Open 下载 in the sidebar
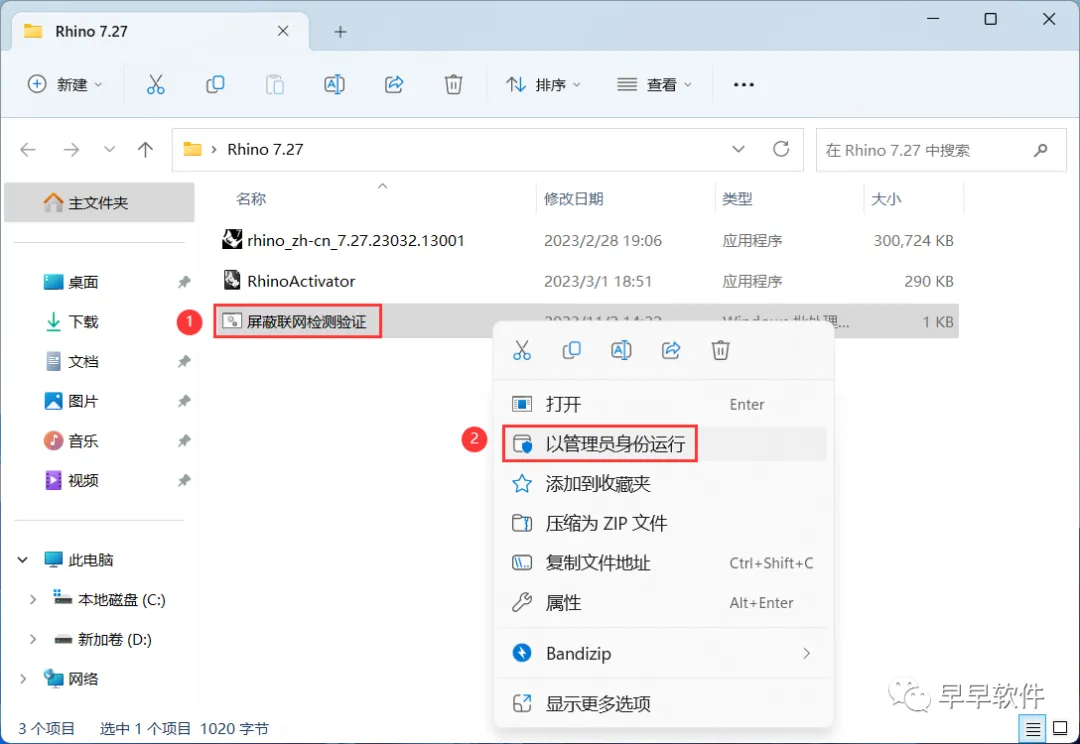The image size is (1080, 744). pyautogui.click(x=83, y=322)
